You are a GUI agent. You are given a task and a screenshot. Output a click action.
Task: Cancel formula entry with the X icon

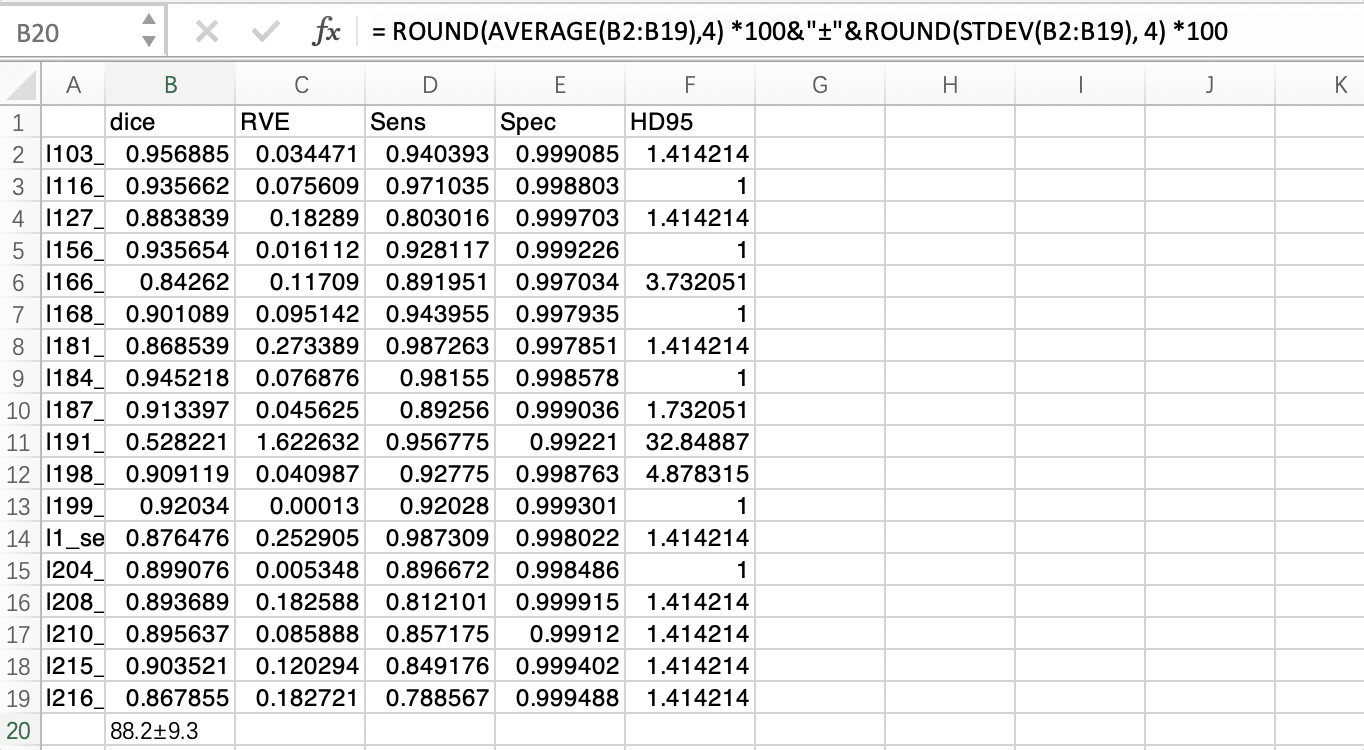click(x=207, y=32)
